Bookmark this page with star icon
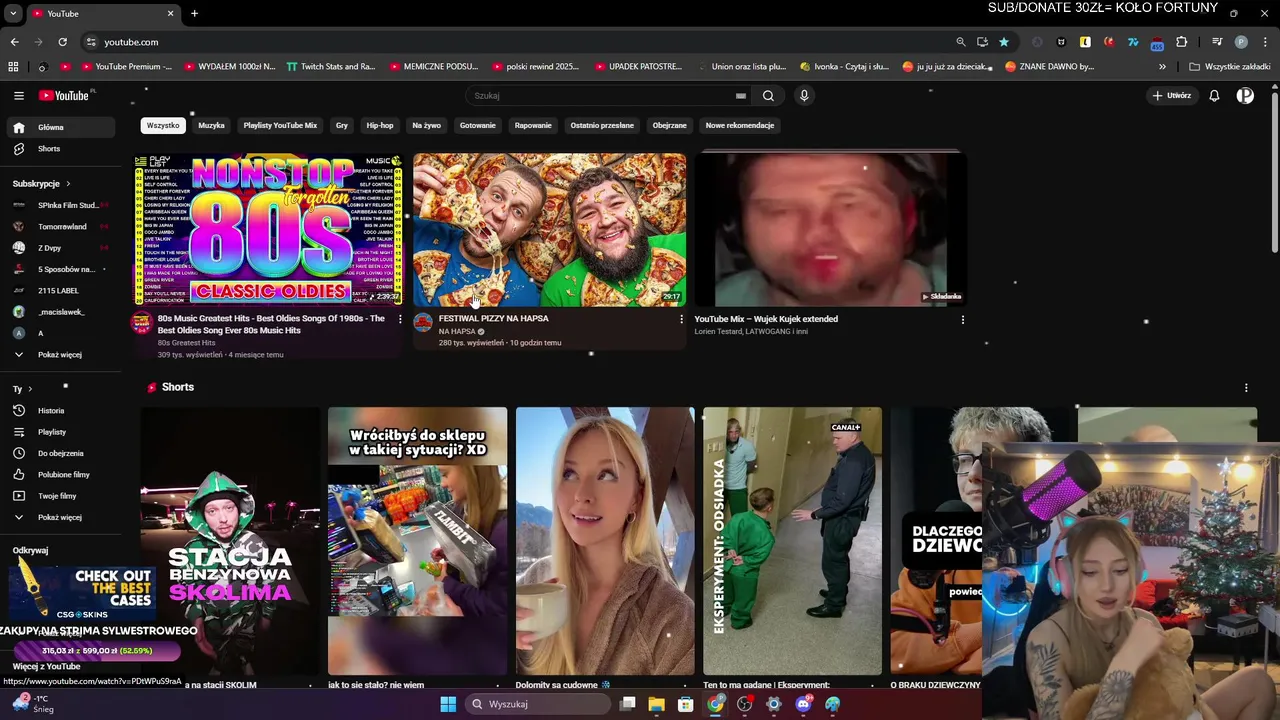Image resolution: width=1280 pixels, height=720 pixels. point(1003,42)
